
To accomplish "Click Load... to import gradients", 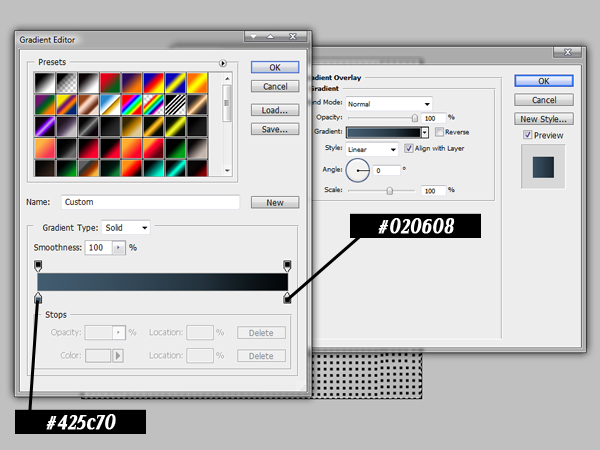I will pyautogui.click(x=275, y=110).
